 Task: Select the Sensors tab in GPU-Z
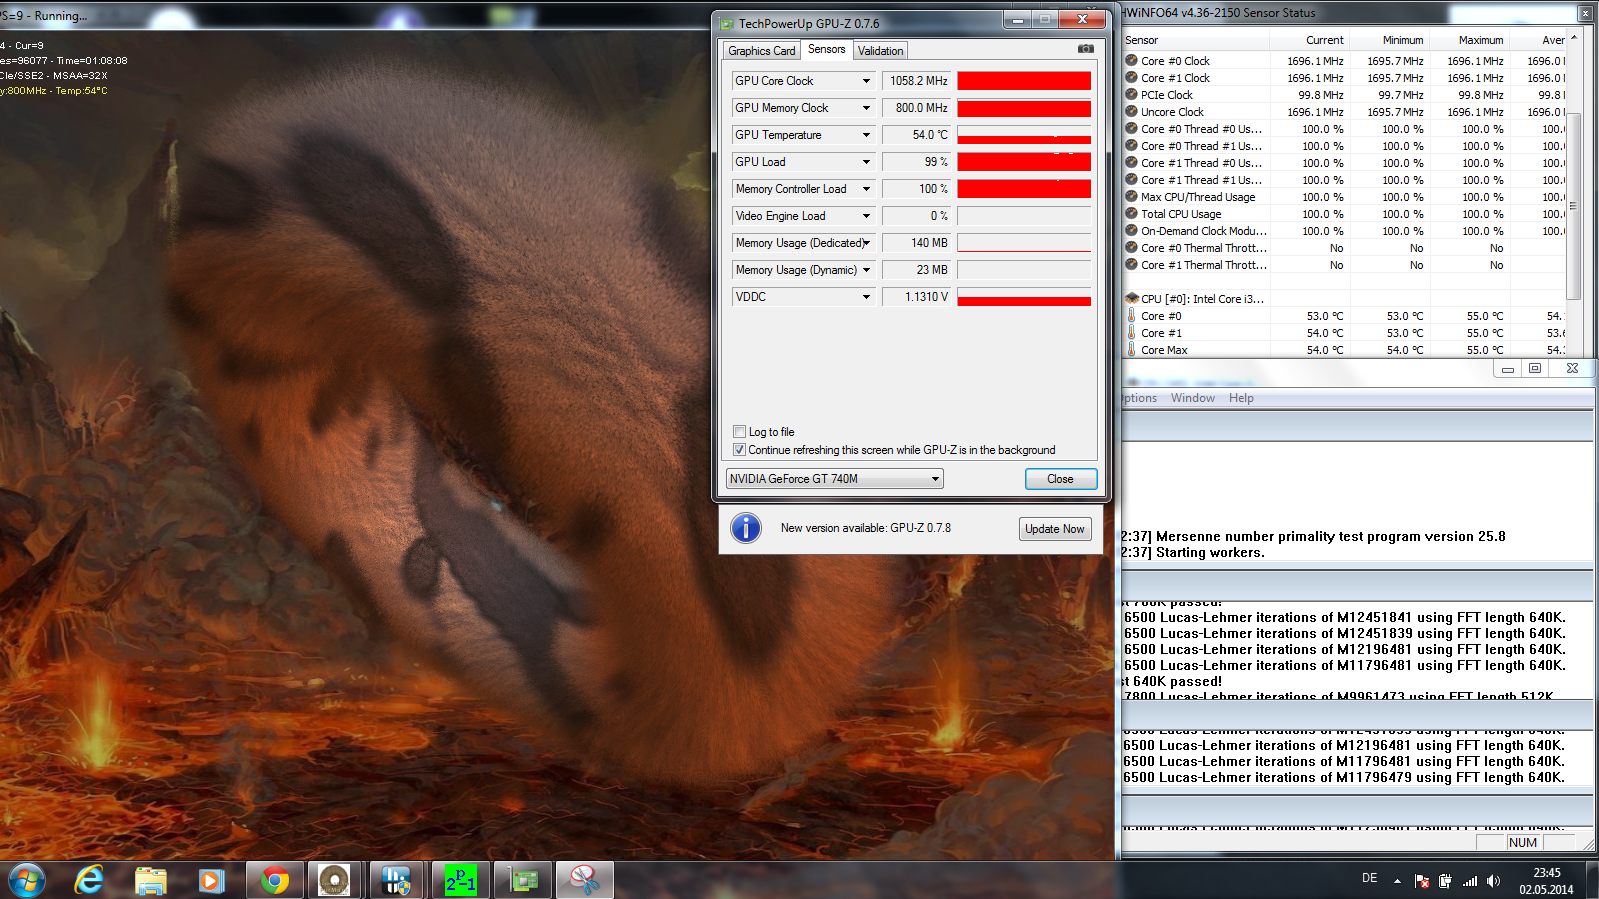pos(827,49)
